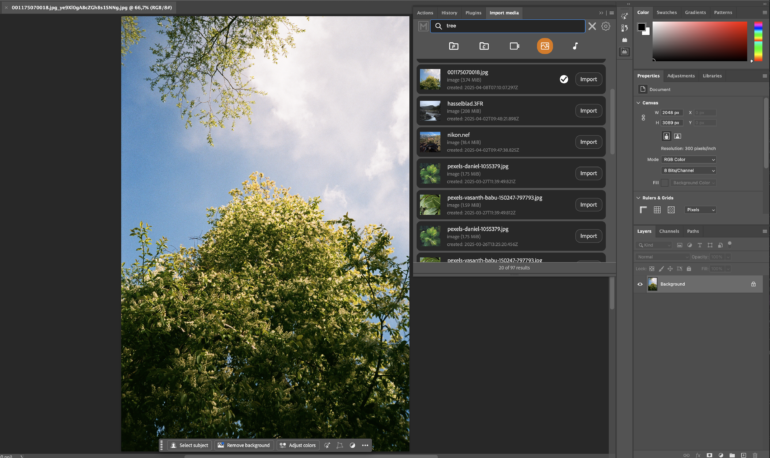Switch to the Swatches tab
The height and width of the screenshot is (458, 770).
coord(666,12)
